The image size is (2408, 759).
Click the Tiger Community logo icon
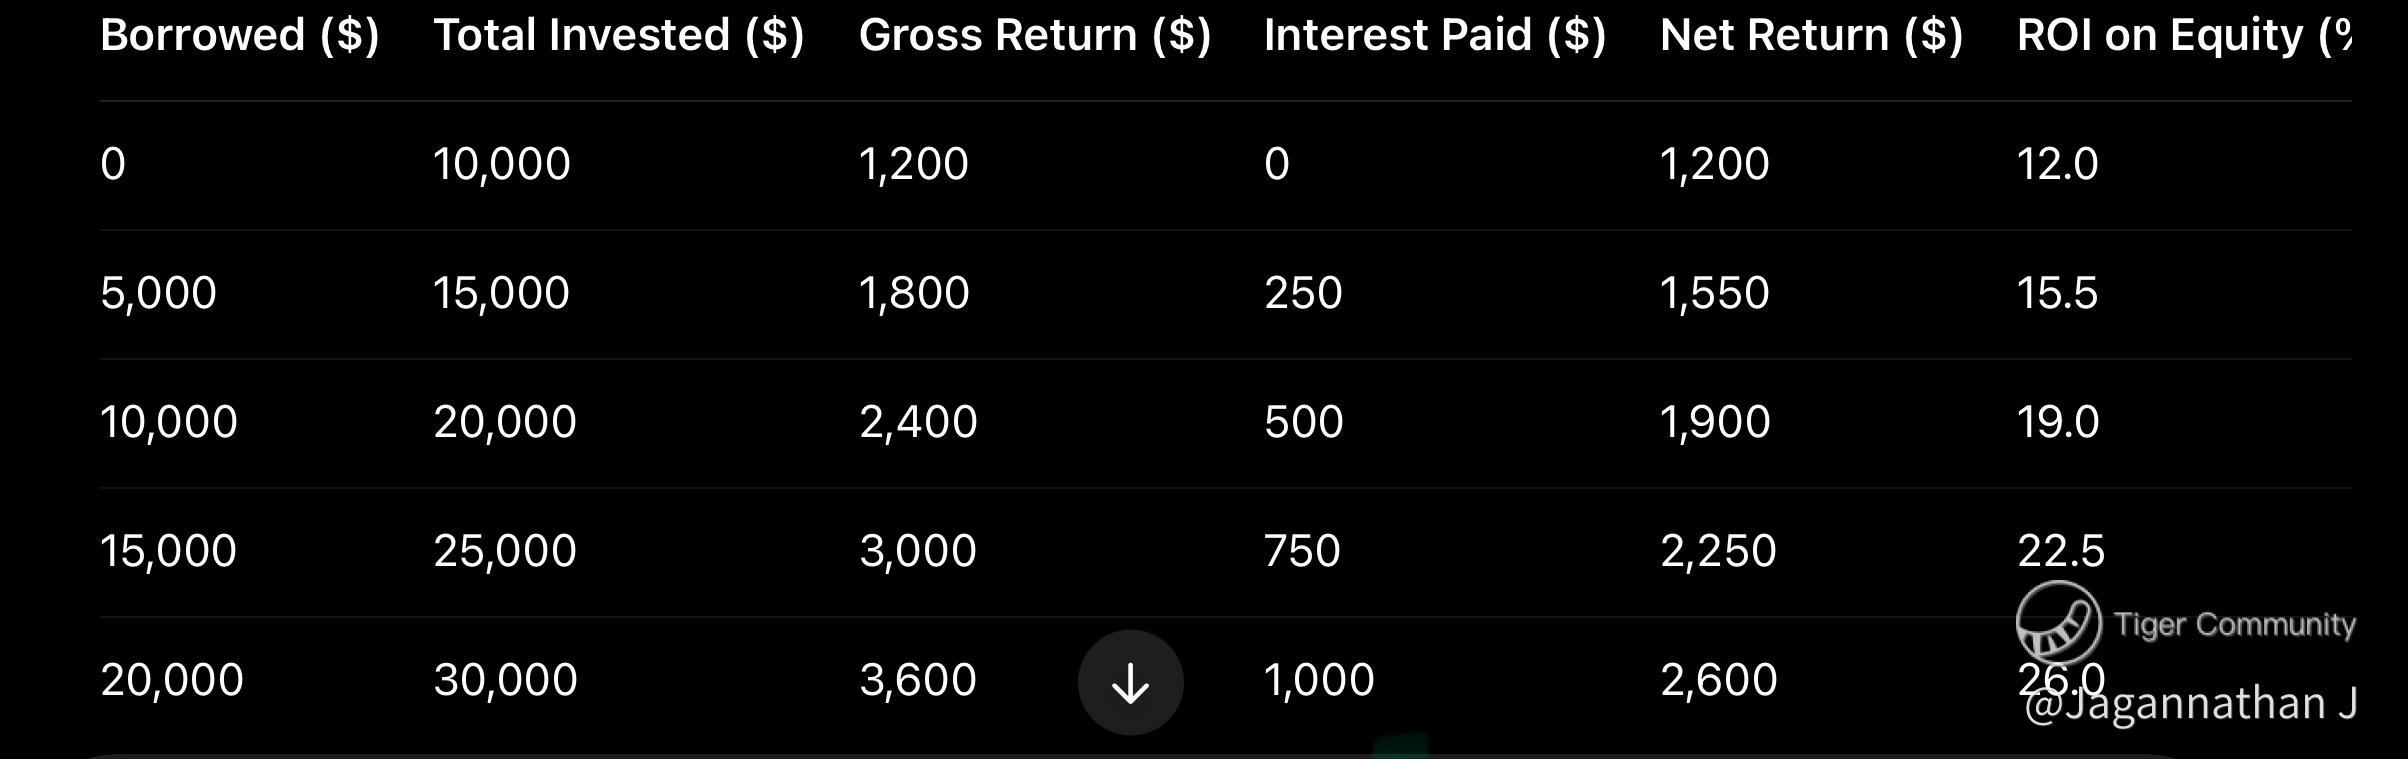coord(2058,622)
